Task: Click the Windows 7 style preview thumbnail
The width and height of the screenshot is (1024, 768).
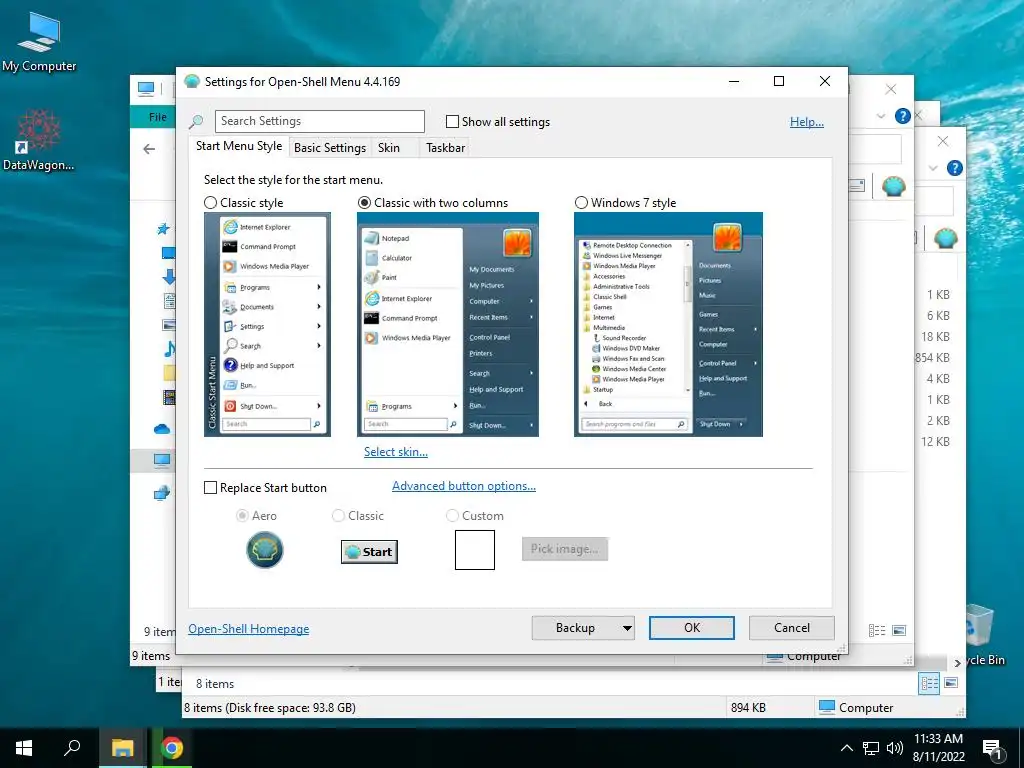Action: tap(668, 325)
